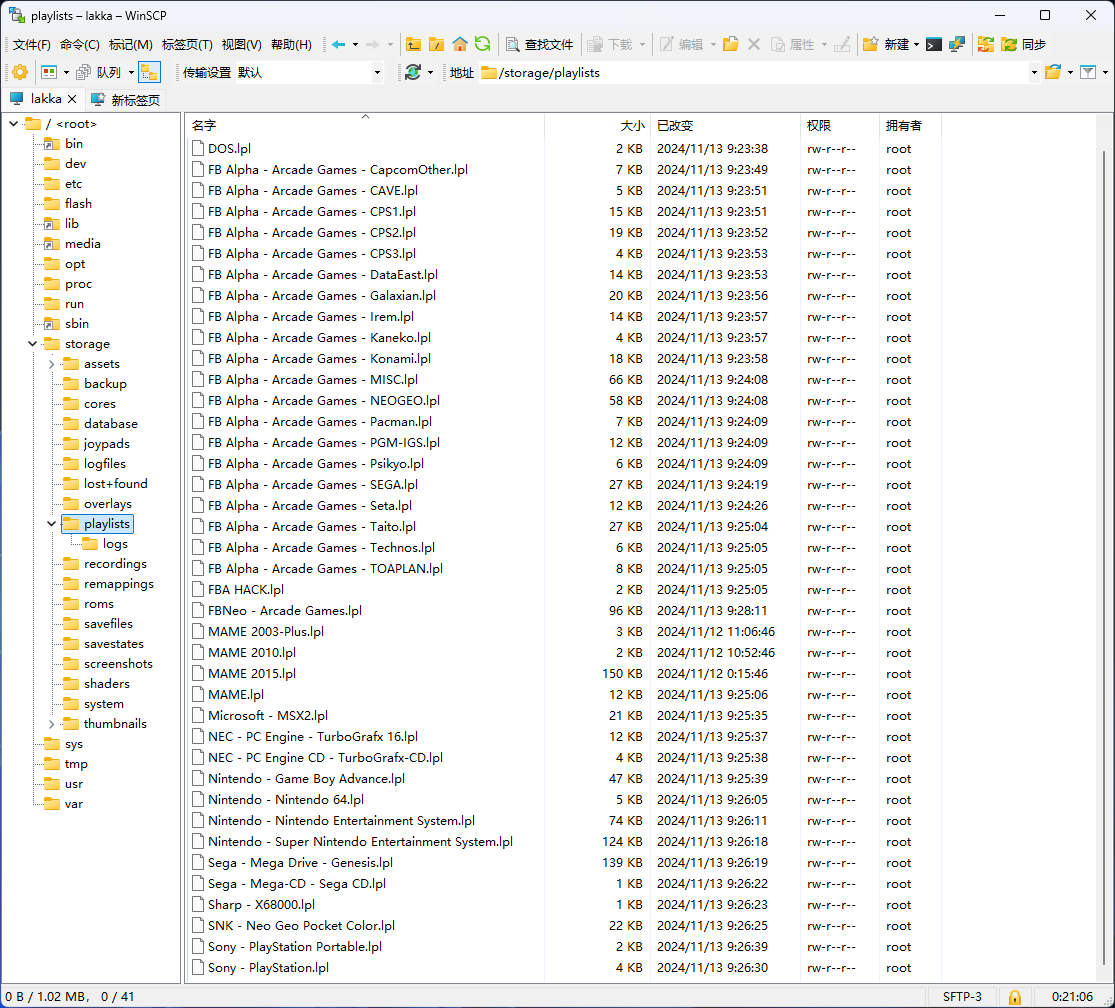Viewport: 1115px width, 1008px height.
Task: Click the 查找文件 button
Action: [540, 44]
